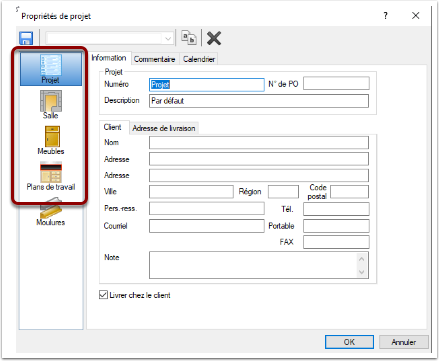
Task: Open the Moulures category in sidebar
Action: tap(51, 213)
